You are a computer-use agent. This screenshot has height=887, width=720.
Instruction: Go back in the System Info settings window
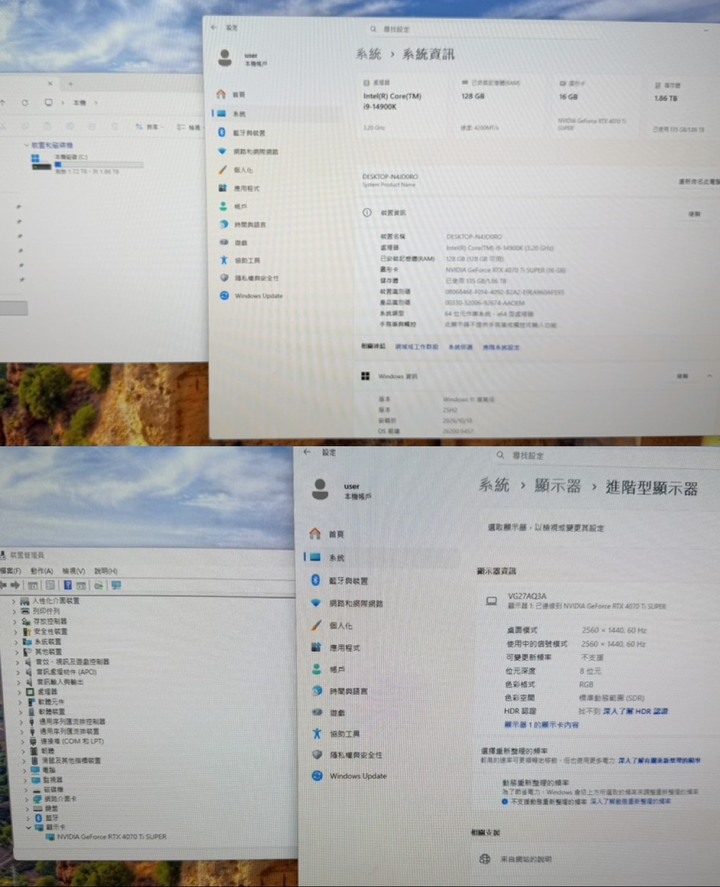(x=214, y=27)
